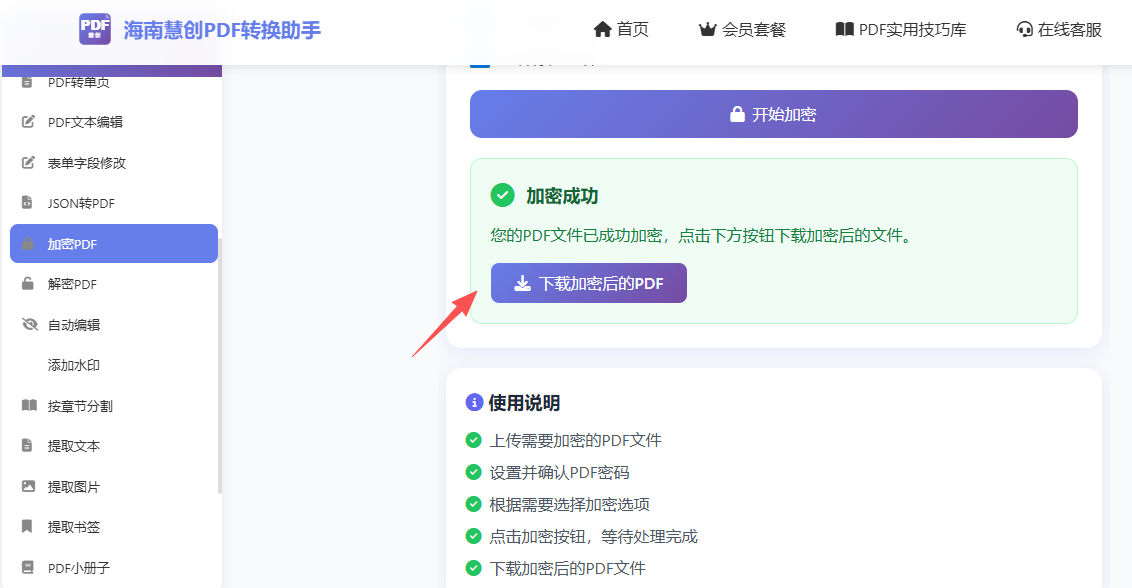Click the file code icon beside JSON转PDF
Viewport: 1132px width, 588px height.
pyautogui.click(x=27, y=202)
